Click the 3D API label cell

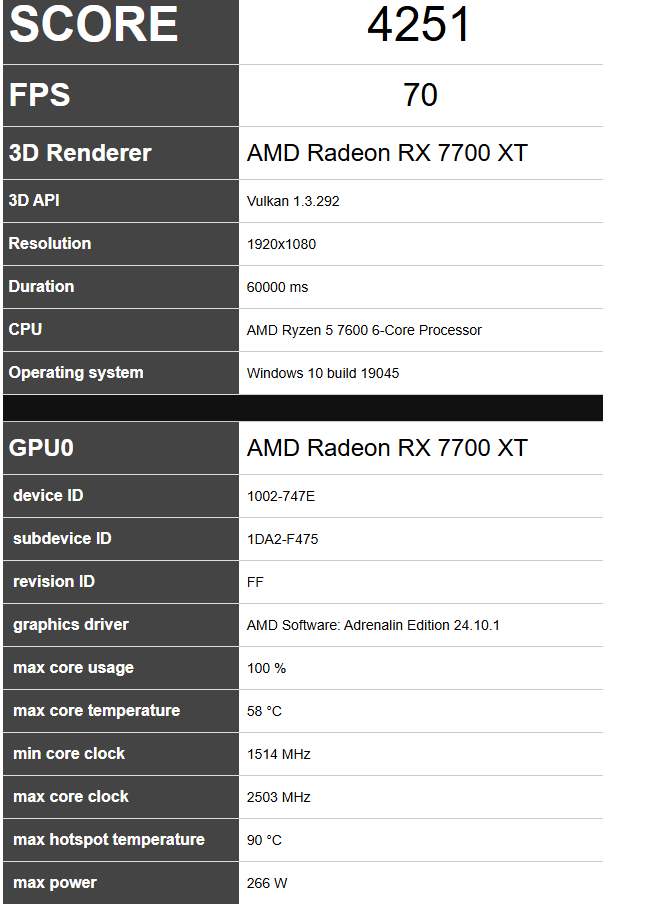pyautogui.click(x=121, y=201)
